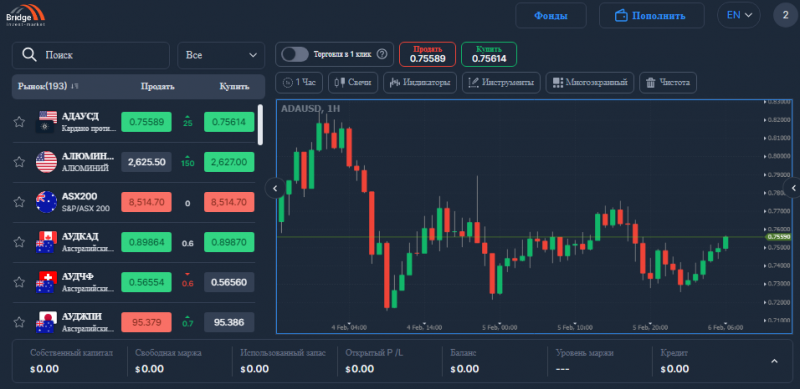The image size is (800, 389).
Task: Select the ASX200 instrument name
Action: click(79, 197)
